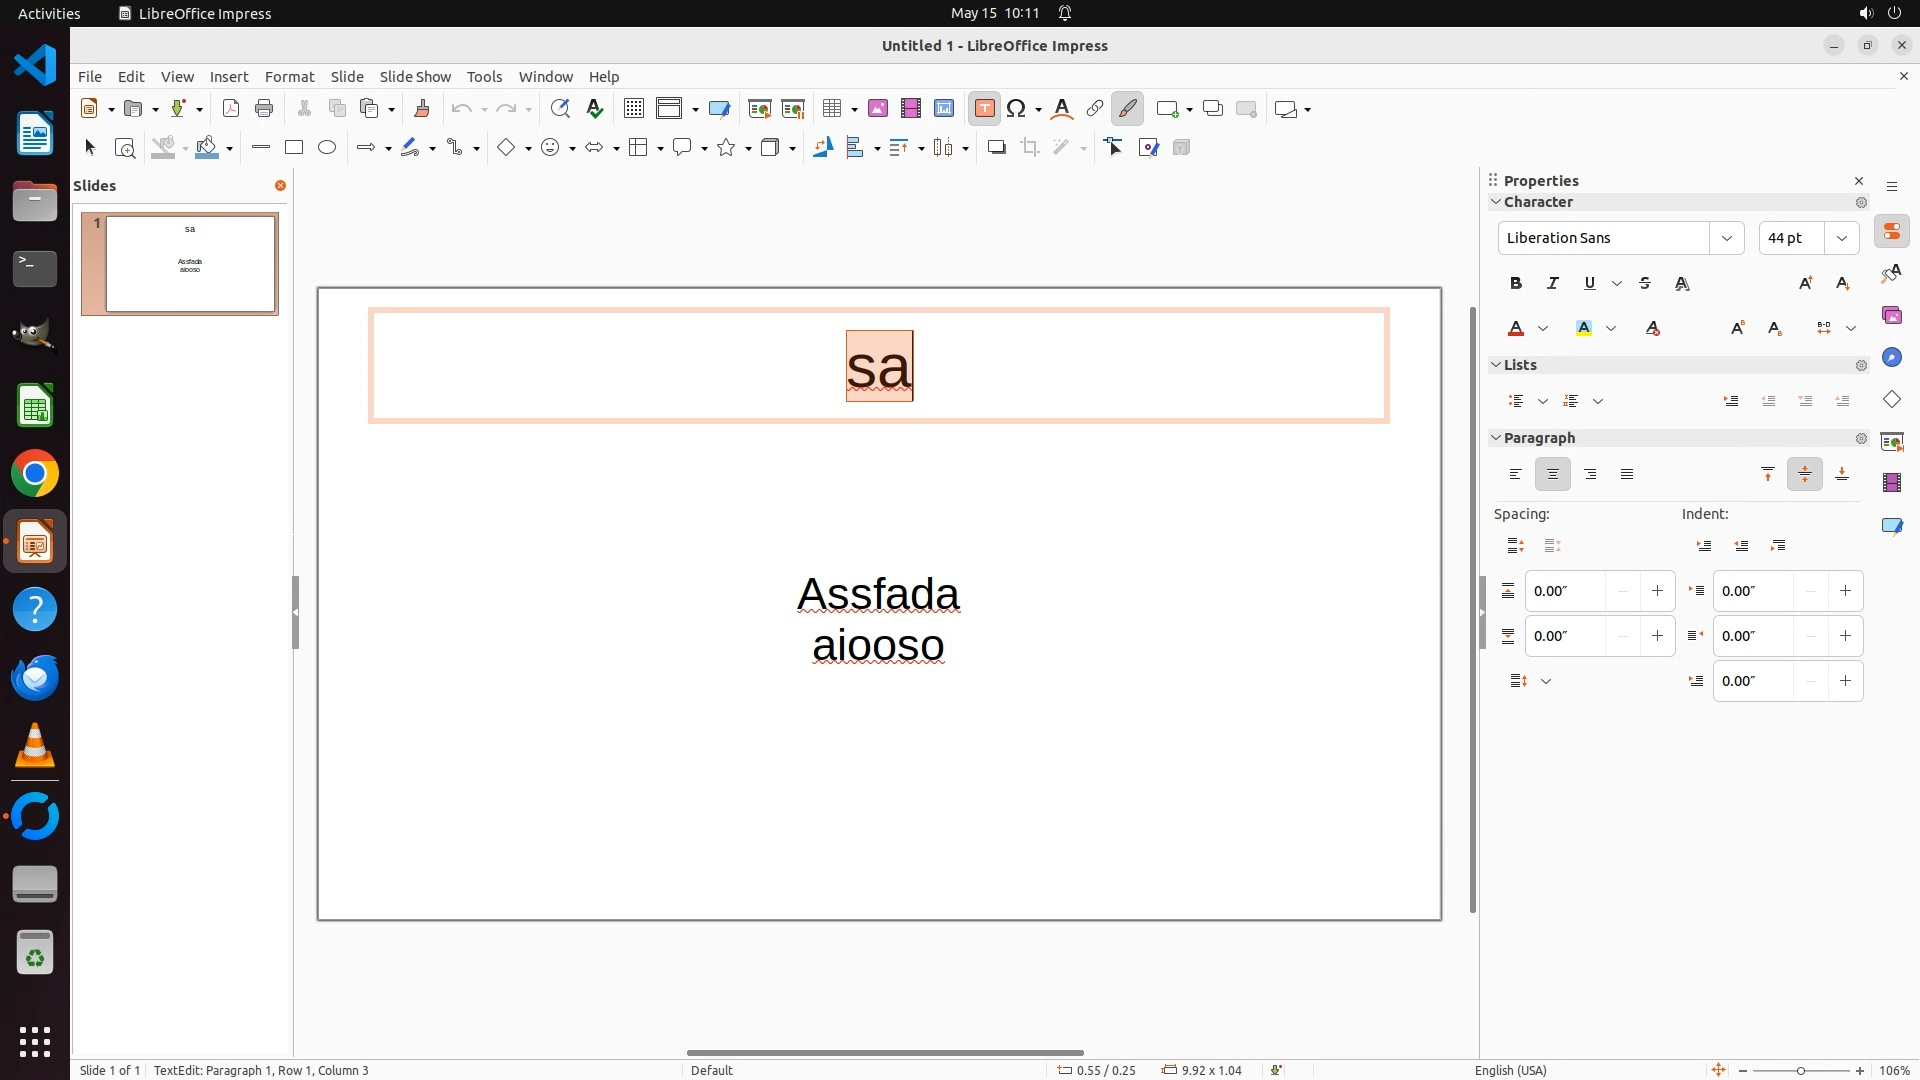
Task: Click the Insert Text Box icon
Action: click(984, 109)
